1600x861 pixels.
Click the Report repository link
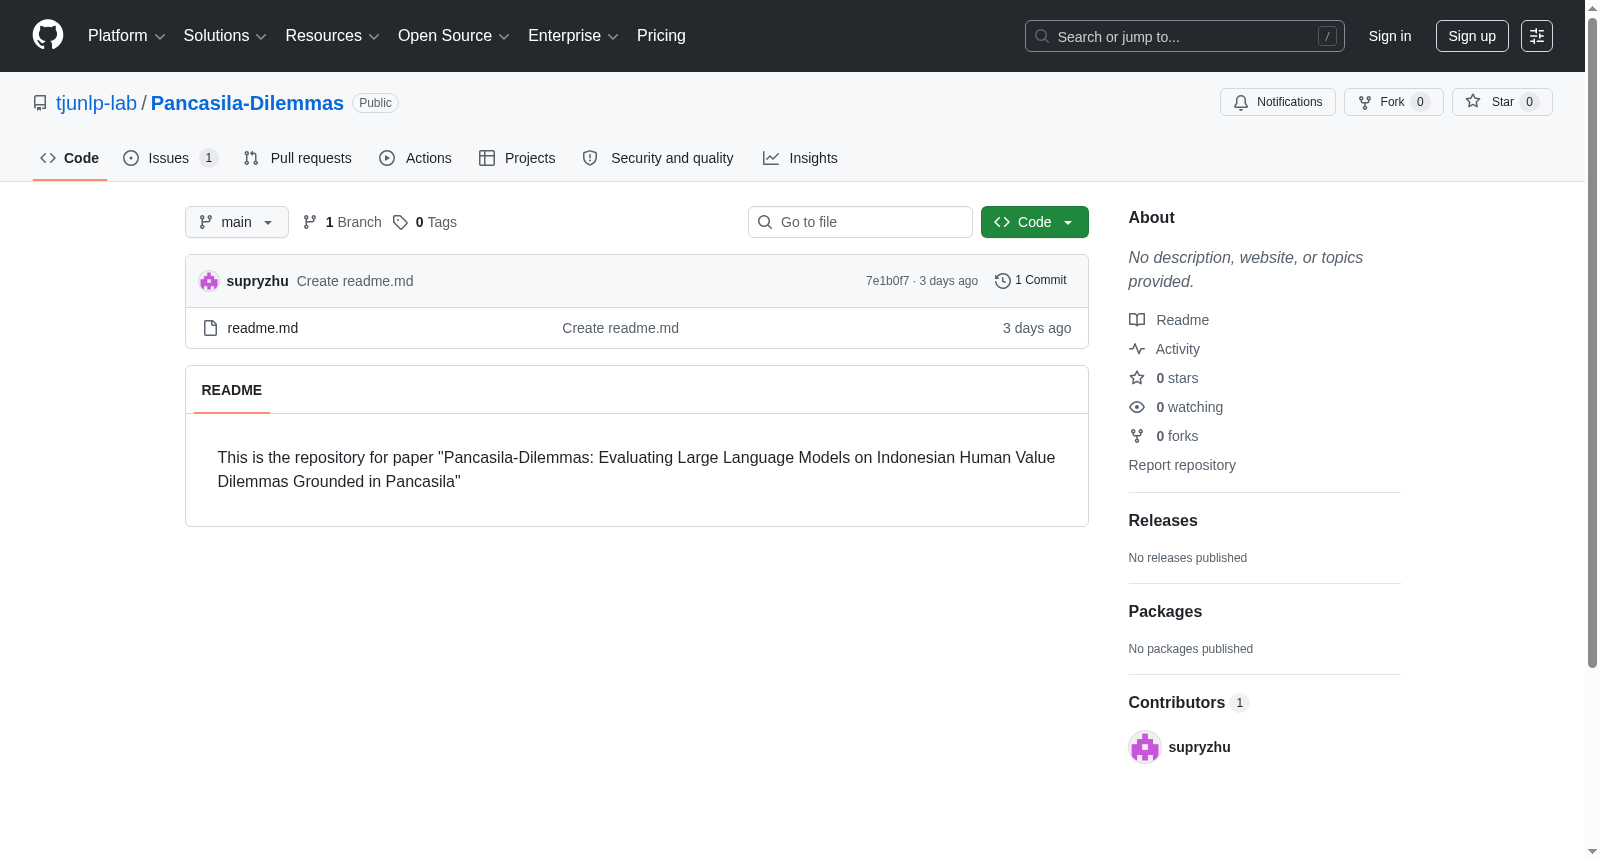1182,465
